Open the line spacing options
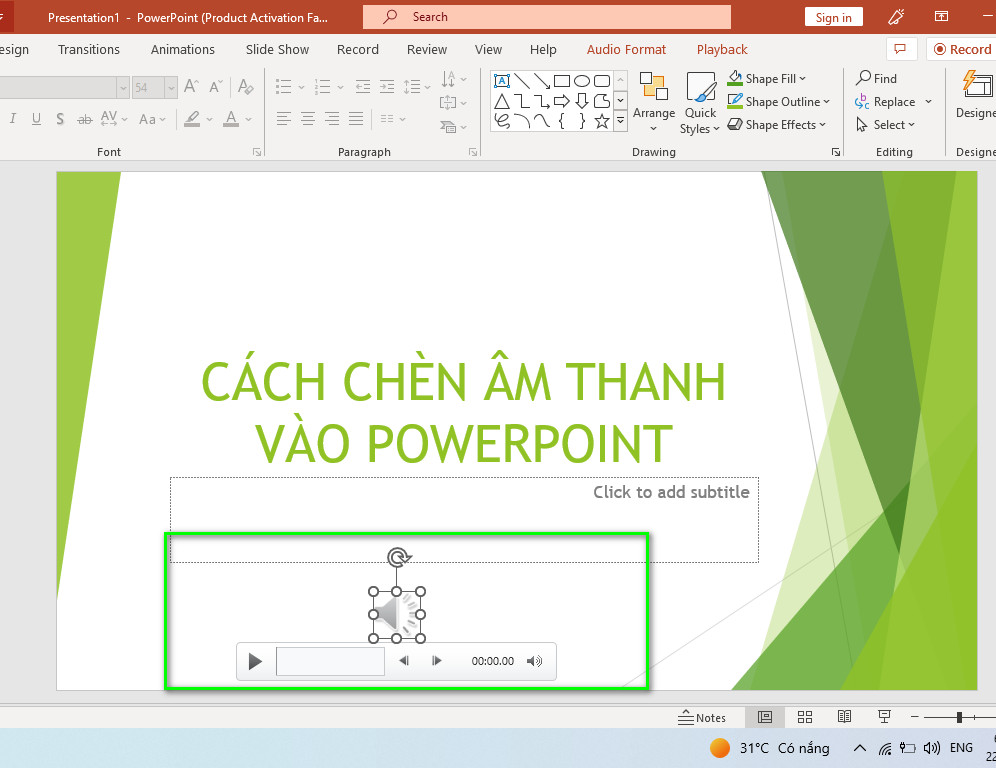The height and width of the screenshot is (768, 996). (416, 86)
